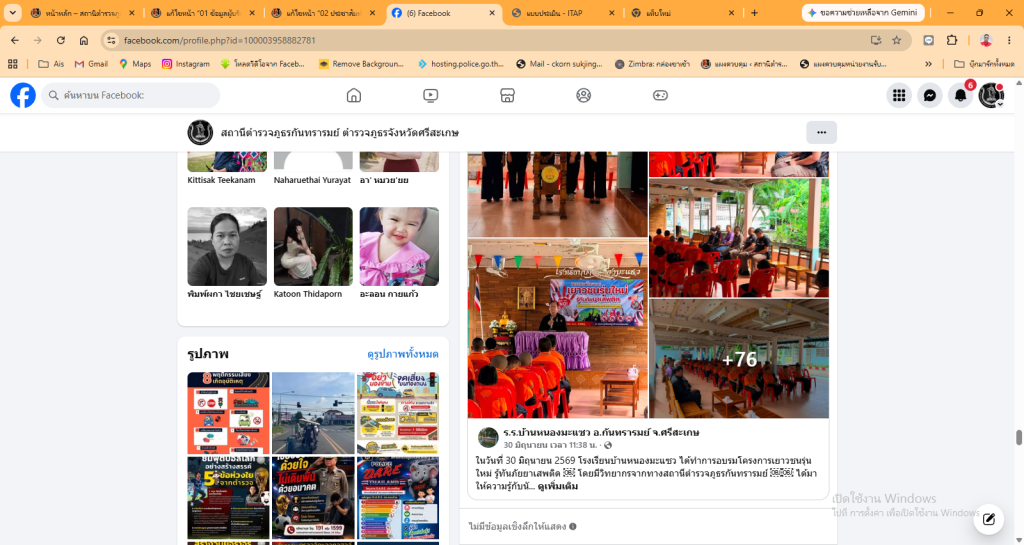
Task: Click the Chrome profile avatar icon
Action: [x=986, y=40]
